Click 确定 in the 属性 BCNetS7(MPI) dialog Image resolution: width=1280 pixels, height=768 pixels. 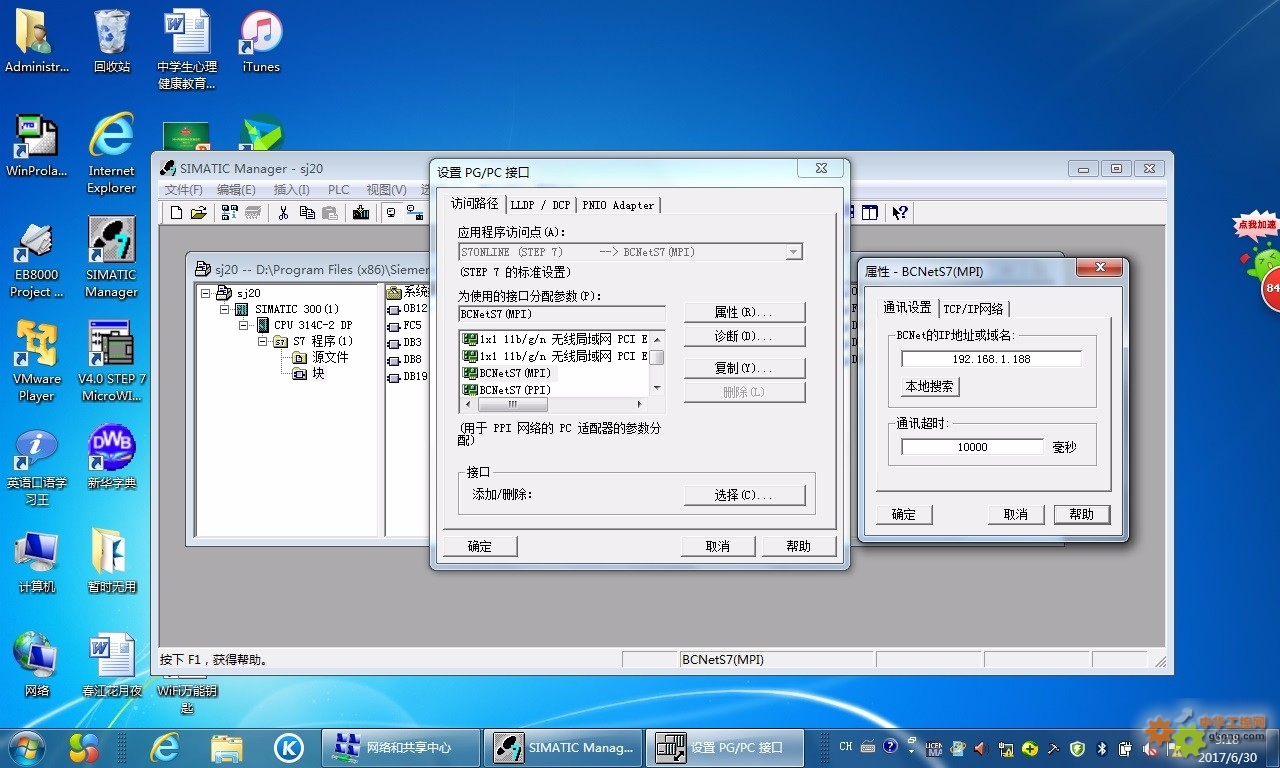pyautogui.click(x=904, y=514)
